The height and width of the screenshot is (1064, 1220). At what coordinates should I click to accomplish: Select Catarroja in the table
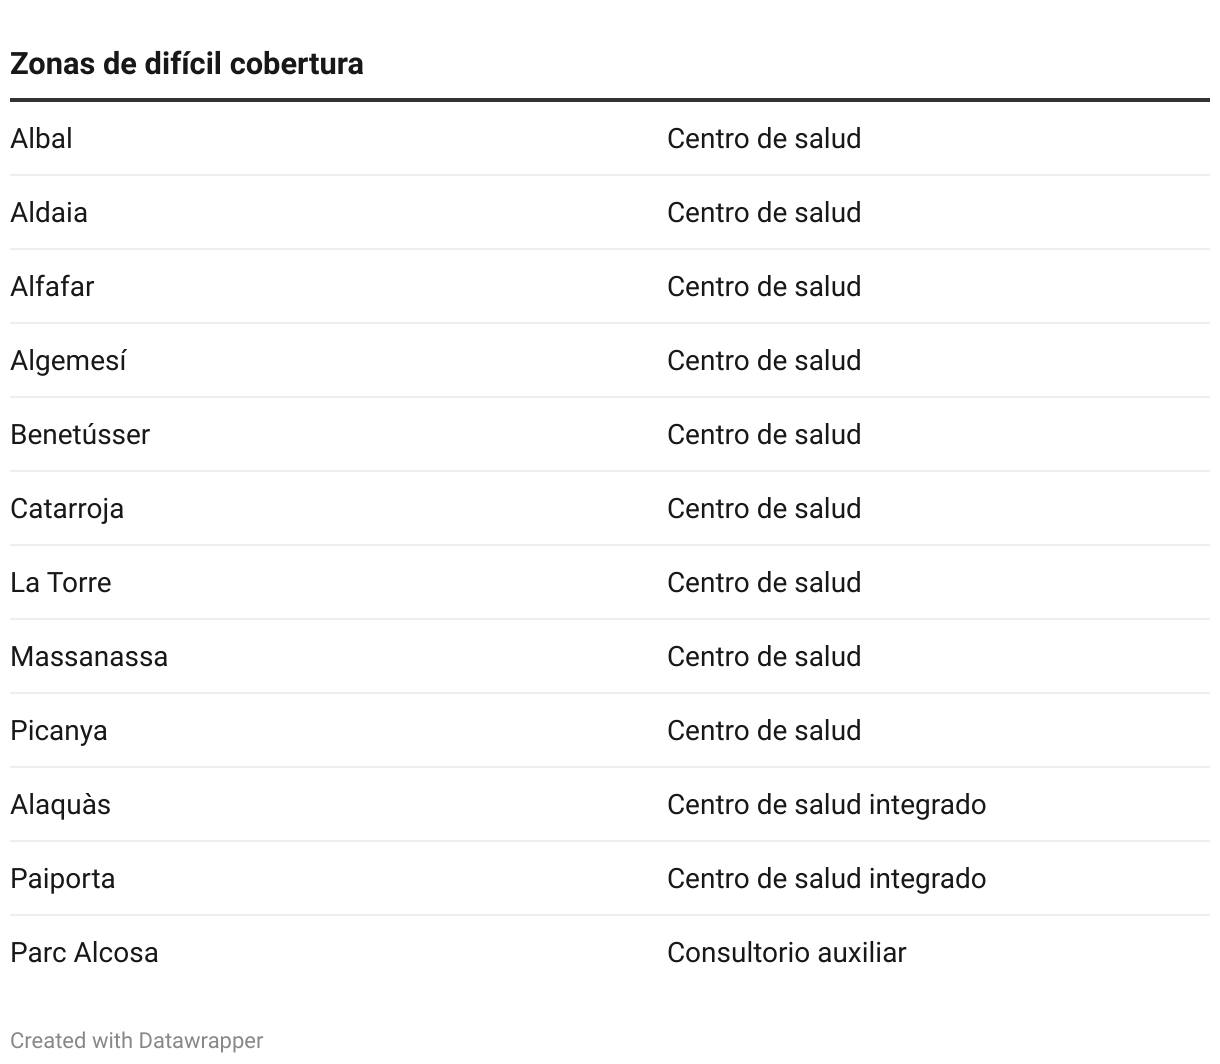67,508
